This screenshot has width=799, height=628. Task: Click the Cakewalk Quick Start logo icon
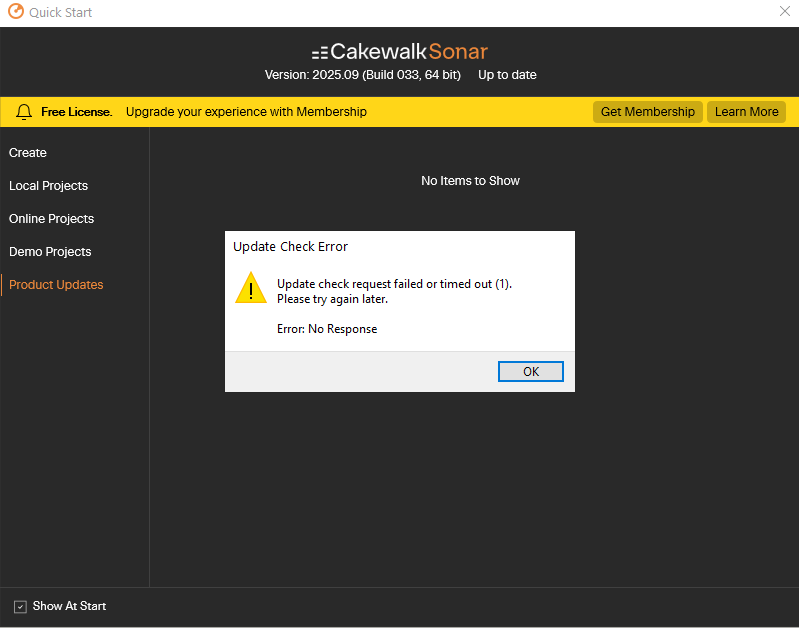[x=16, y=11]
